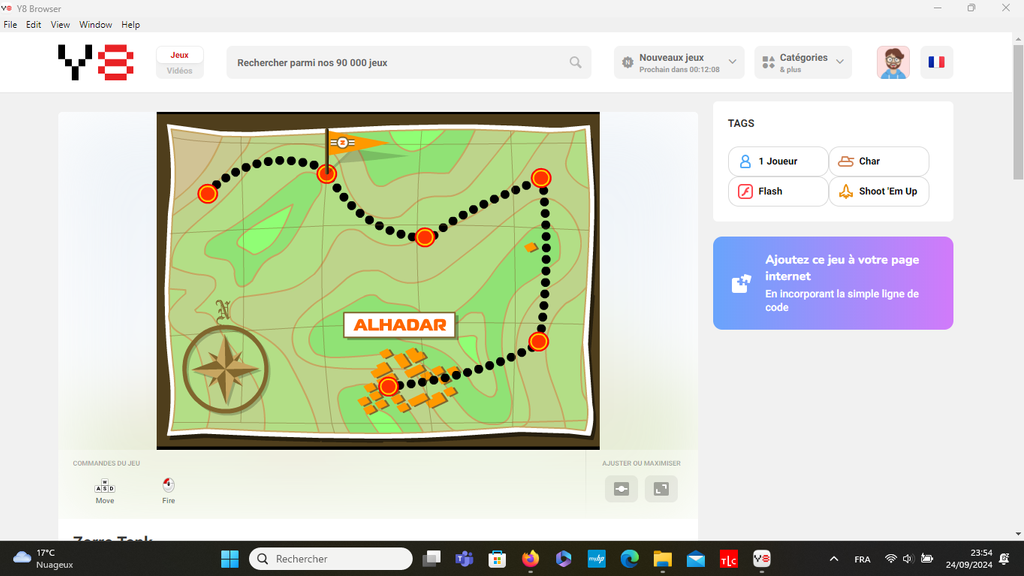Click the Windows taskbar Rechercher search box
1024x576 pixels.
330,559
